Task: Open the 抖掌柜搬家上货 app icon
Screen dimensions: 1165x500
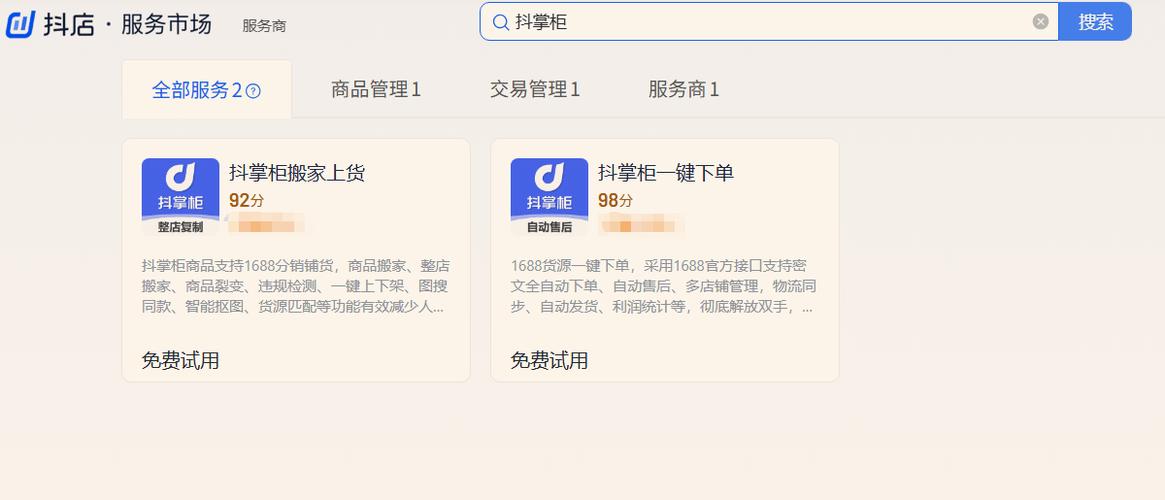Action: pyautogui.click(x=181, y=198)
